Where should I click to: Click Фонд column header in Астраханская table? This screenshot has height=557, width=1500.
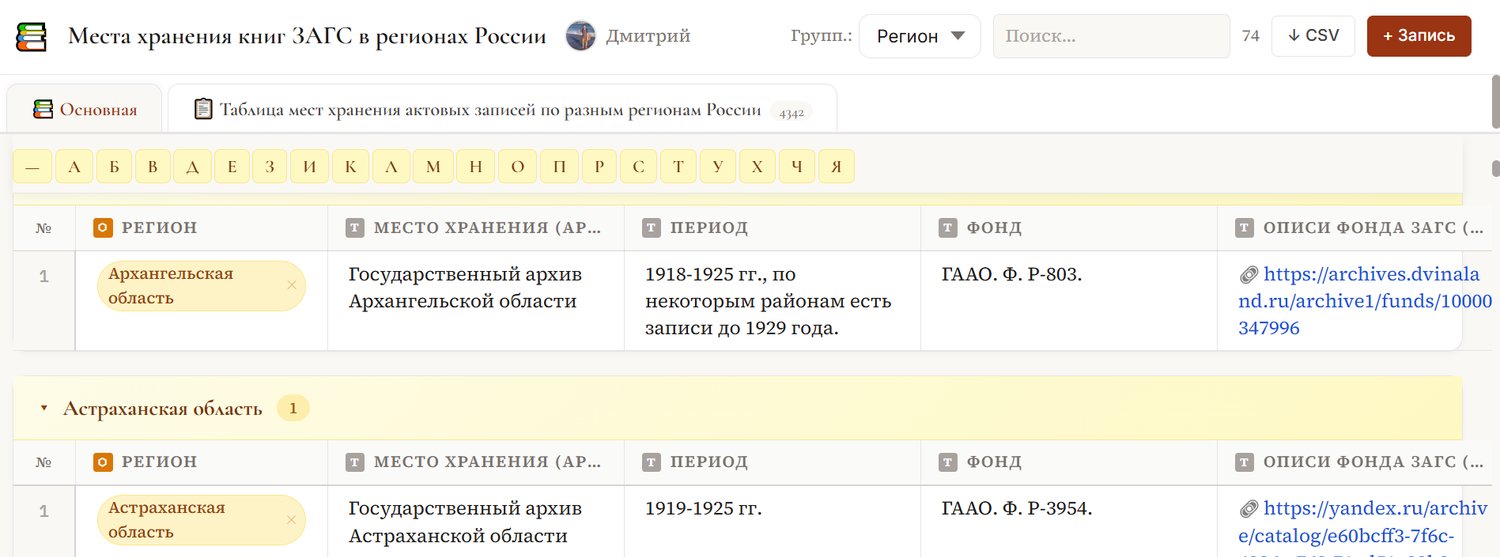pyautogui.click(x=1069, y=462)
